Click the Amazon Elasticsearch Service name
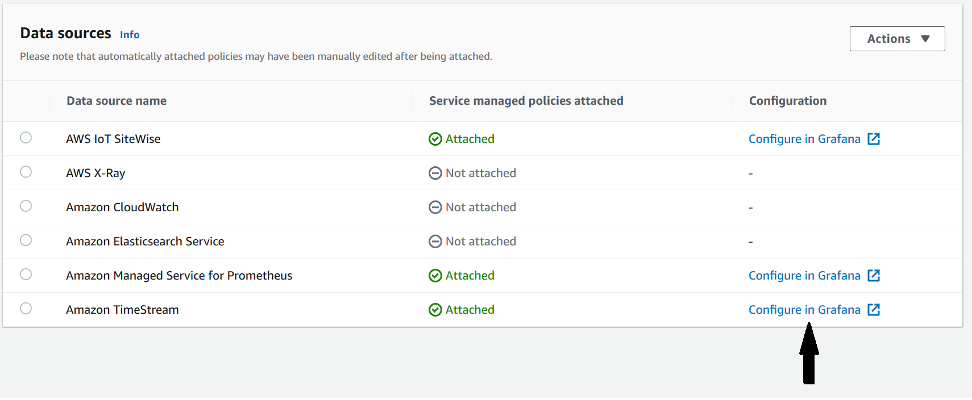Screen dimensions: 972x400 pos(145,241)
